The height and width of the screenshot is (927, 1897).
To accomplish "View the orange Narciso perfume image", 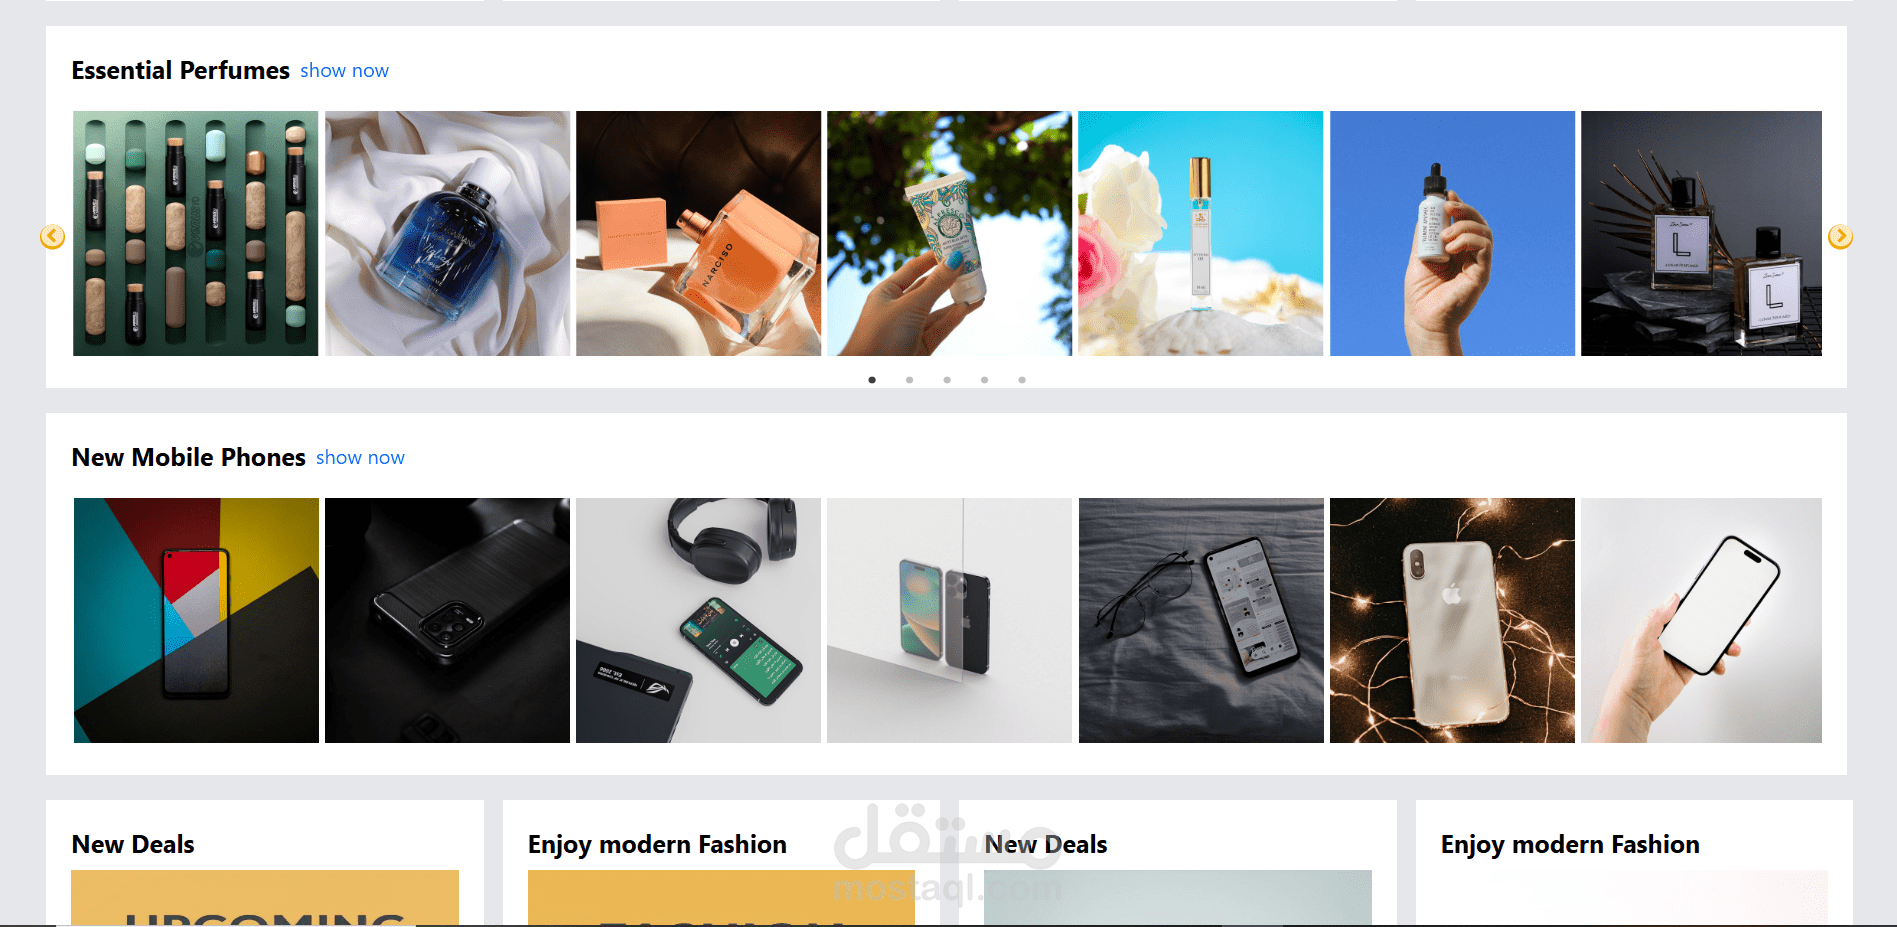I will tap(698, 233).
